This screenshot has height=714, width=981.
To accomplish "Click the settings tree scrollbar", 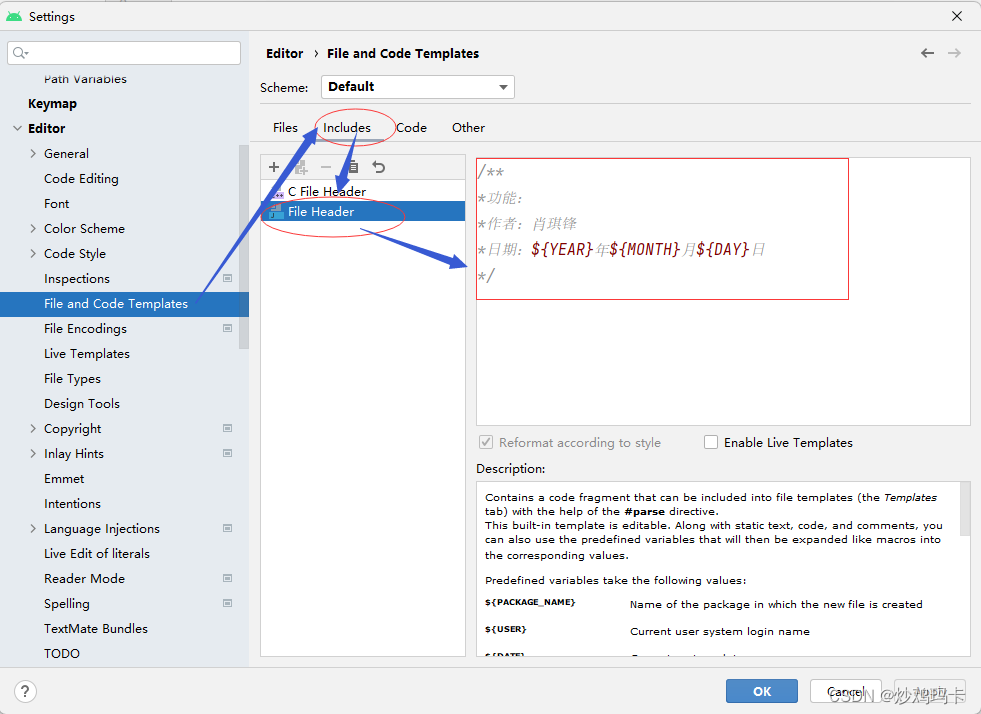I will click(244, 247).
